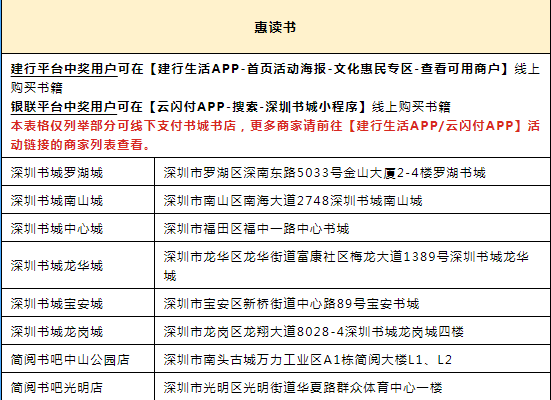Screen dimensions: 551x400
Task: Select the 深圳书城宝安城 cell
Action: coord(78,303)
